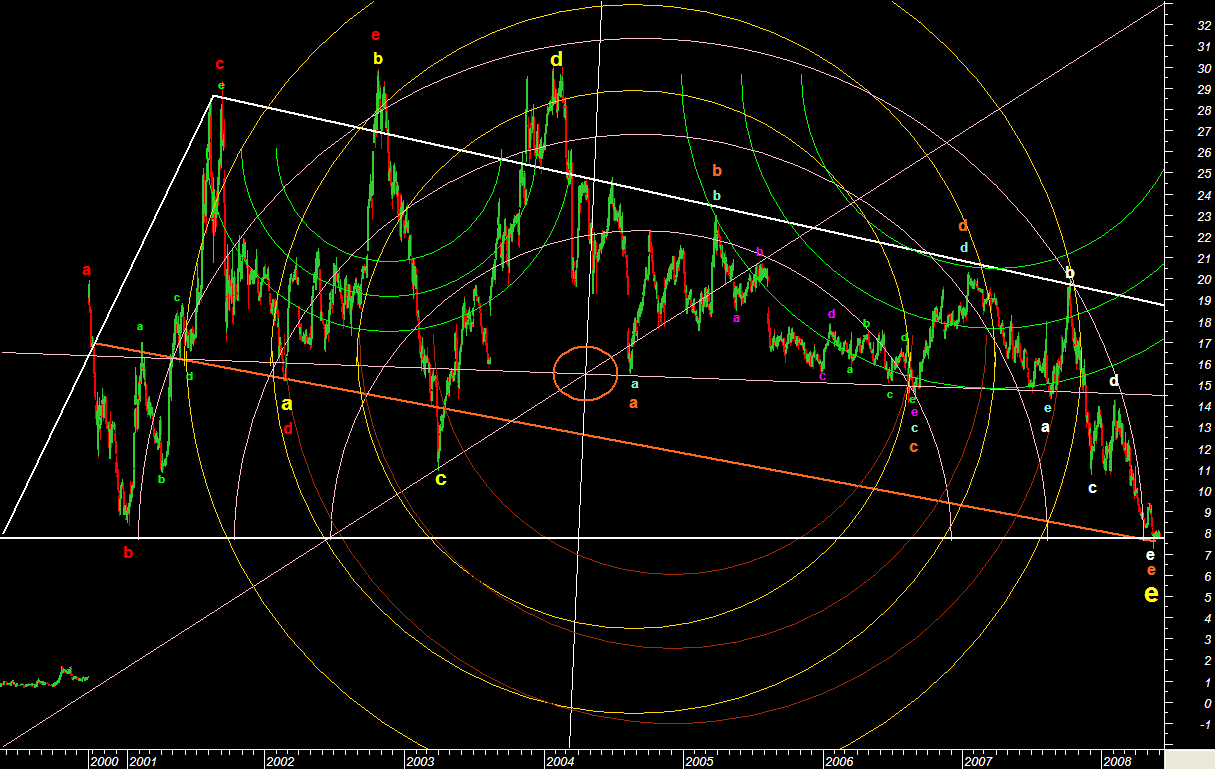The height and width of the screenshot is (769, 1215).
Task: Click the large orange 'd' label near 2007
Action: [x=963, y=226]
